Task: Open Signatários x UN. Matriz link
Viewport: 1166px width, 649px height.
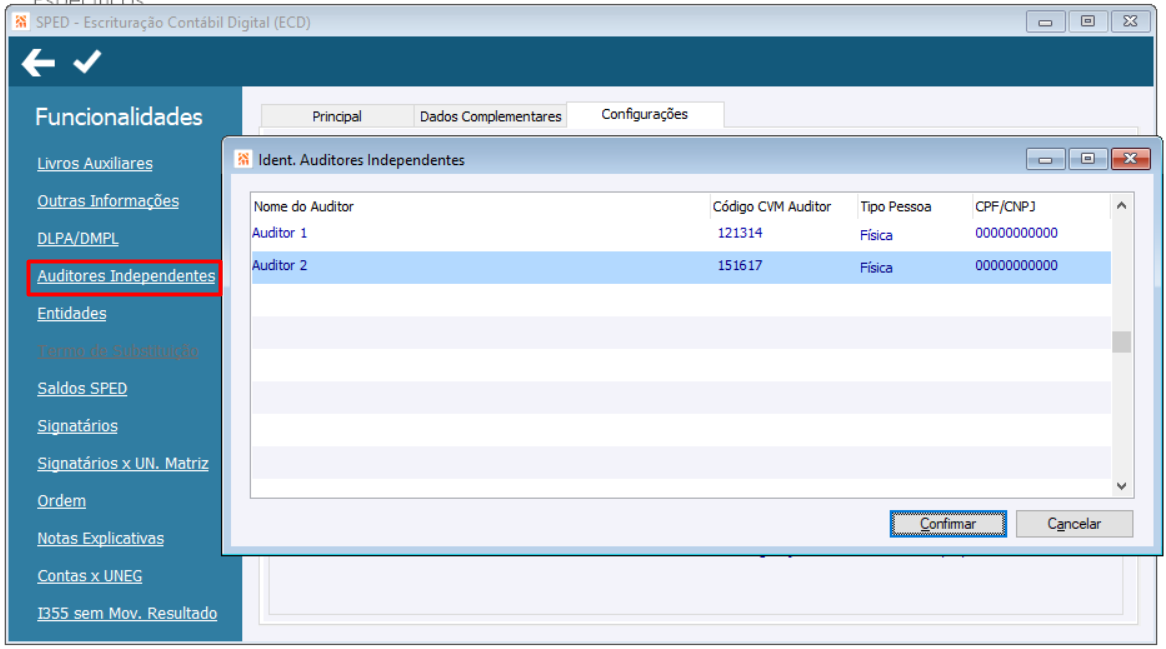Action: tap(123, 463)
